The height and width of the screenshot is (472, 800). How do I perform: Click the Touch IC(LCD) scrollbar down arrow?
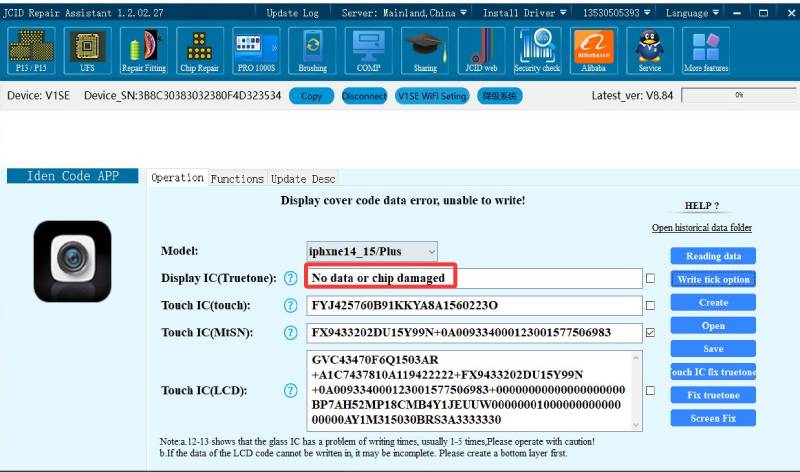[636, 425]
